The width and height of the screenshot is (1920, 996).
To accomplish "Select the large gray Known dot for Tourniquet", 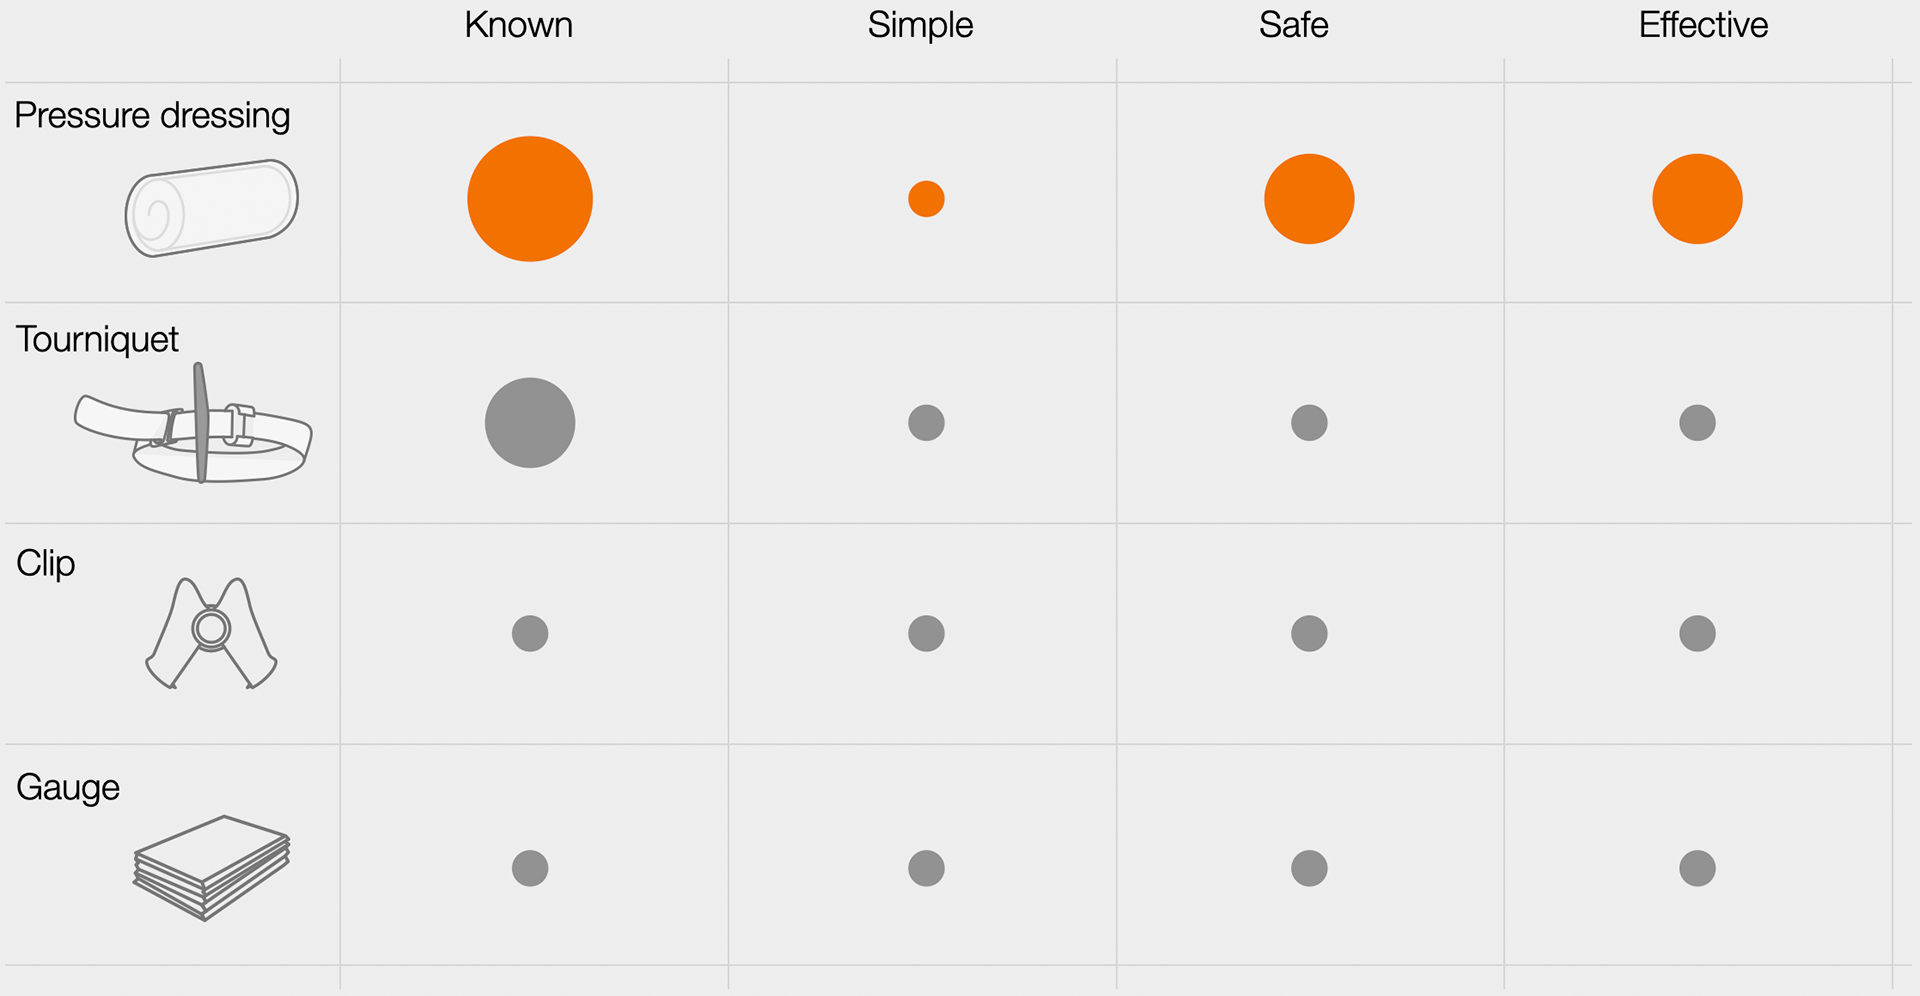I will [x=530, y=423].
